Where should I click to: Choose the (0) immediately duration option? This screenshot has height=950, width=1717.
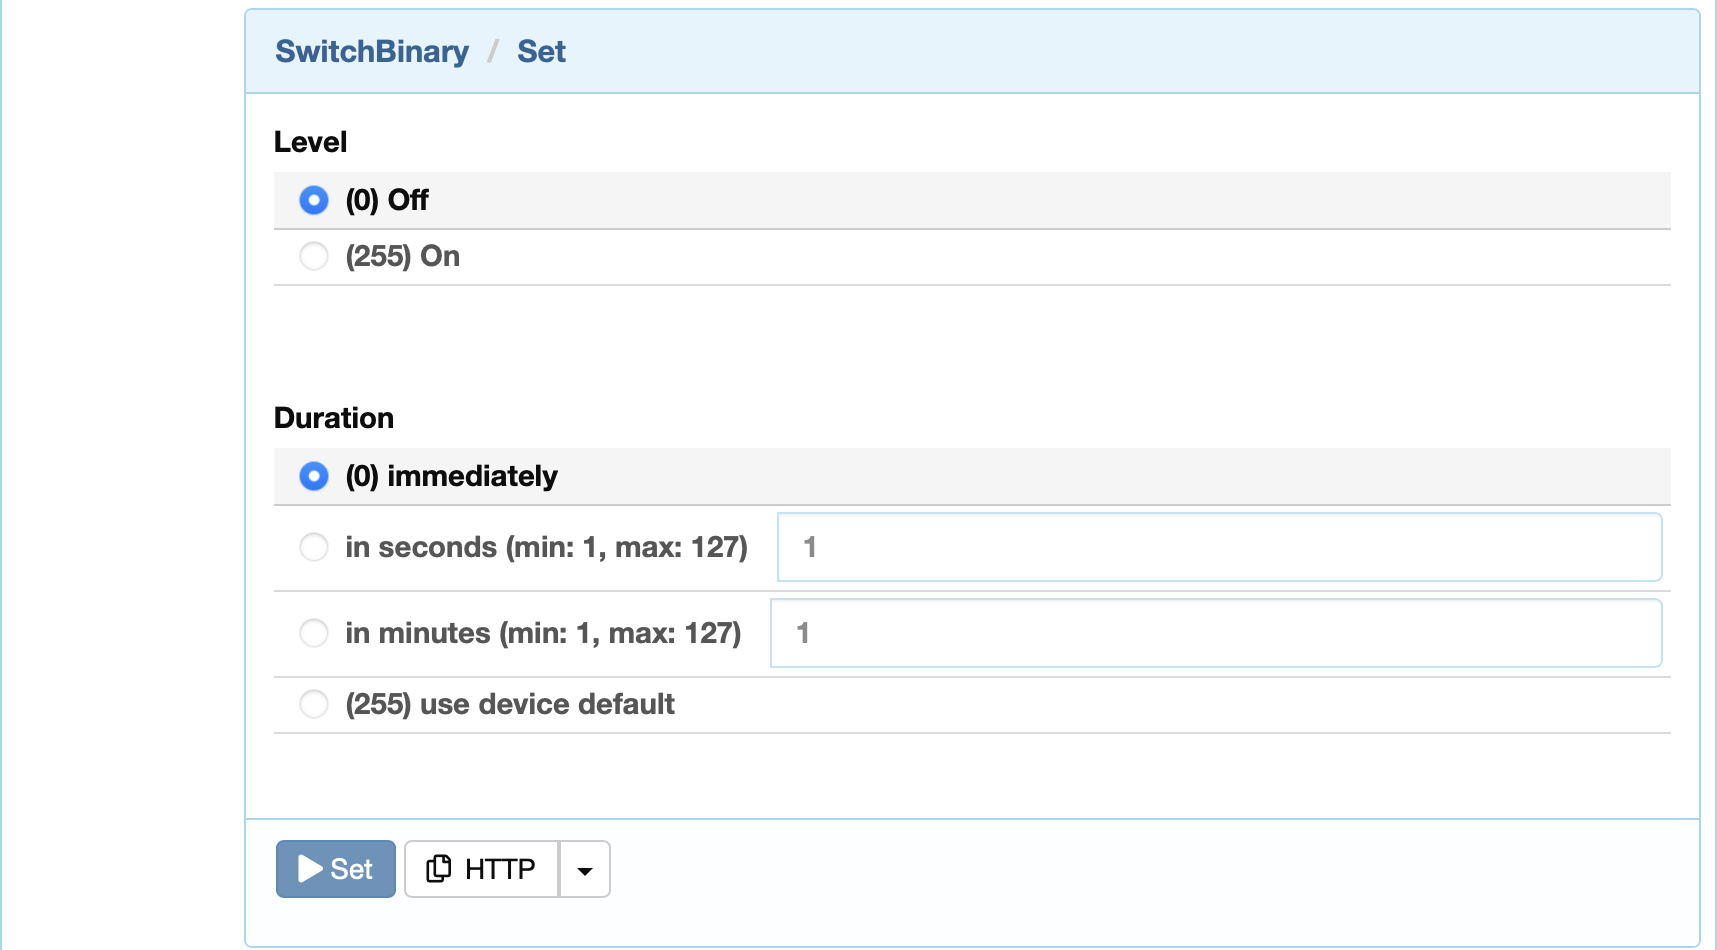(314, 476)
